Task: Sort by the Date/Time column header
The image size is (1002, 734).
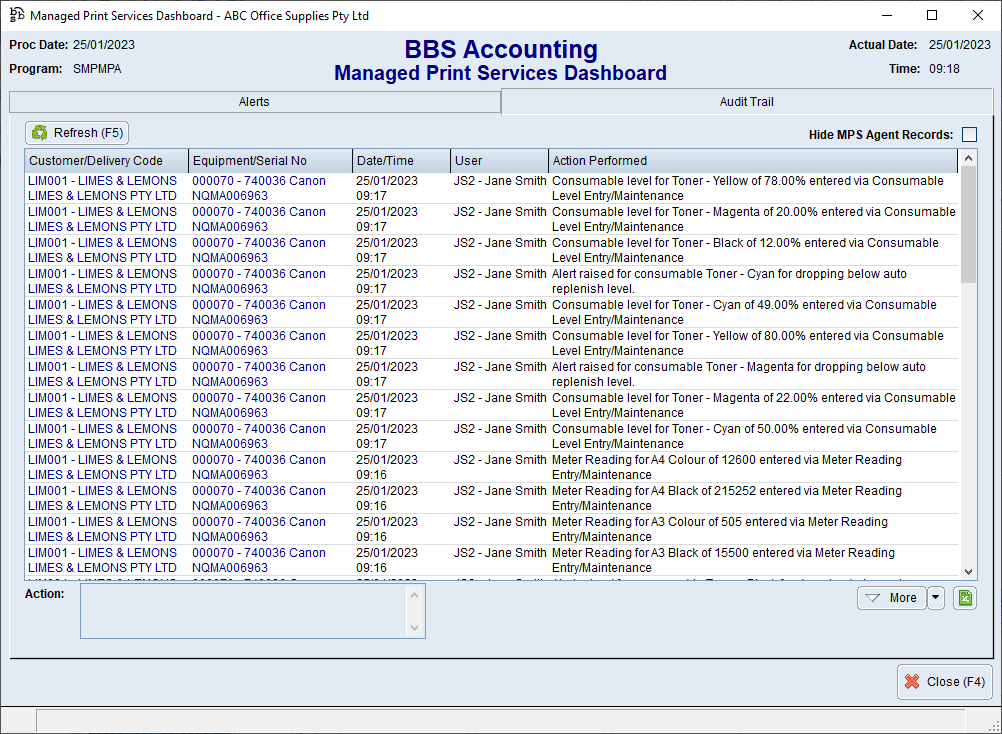Action: (401, 161)
